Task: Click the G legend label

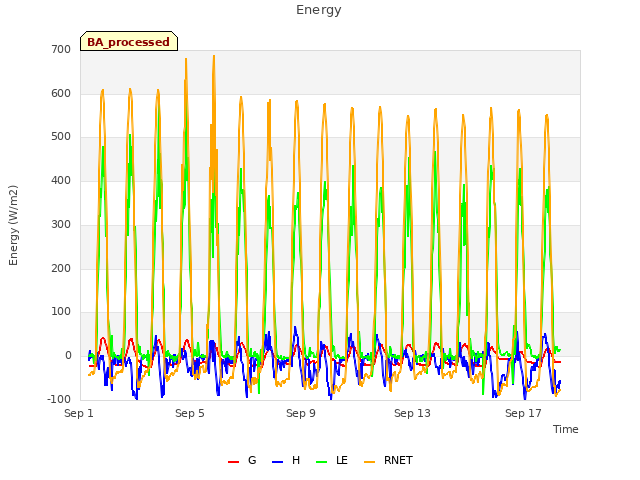Action: tap(252, 460)
